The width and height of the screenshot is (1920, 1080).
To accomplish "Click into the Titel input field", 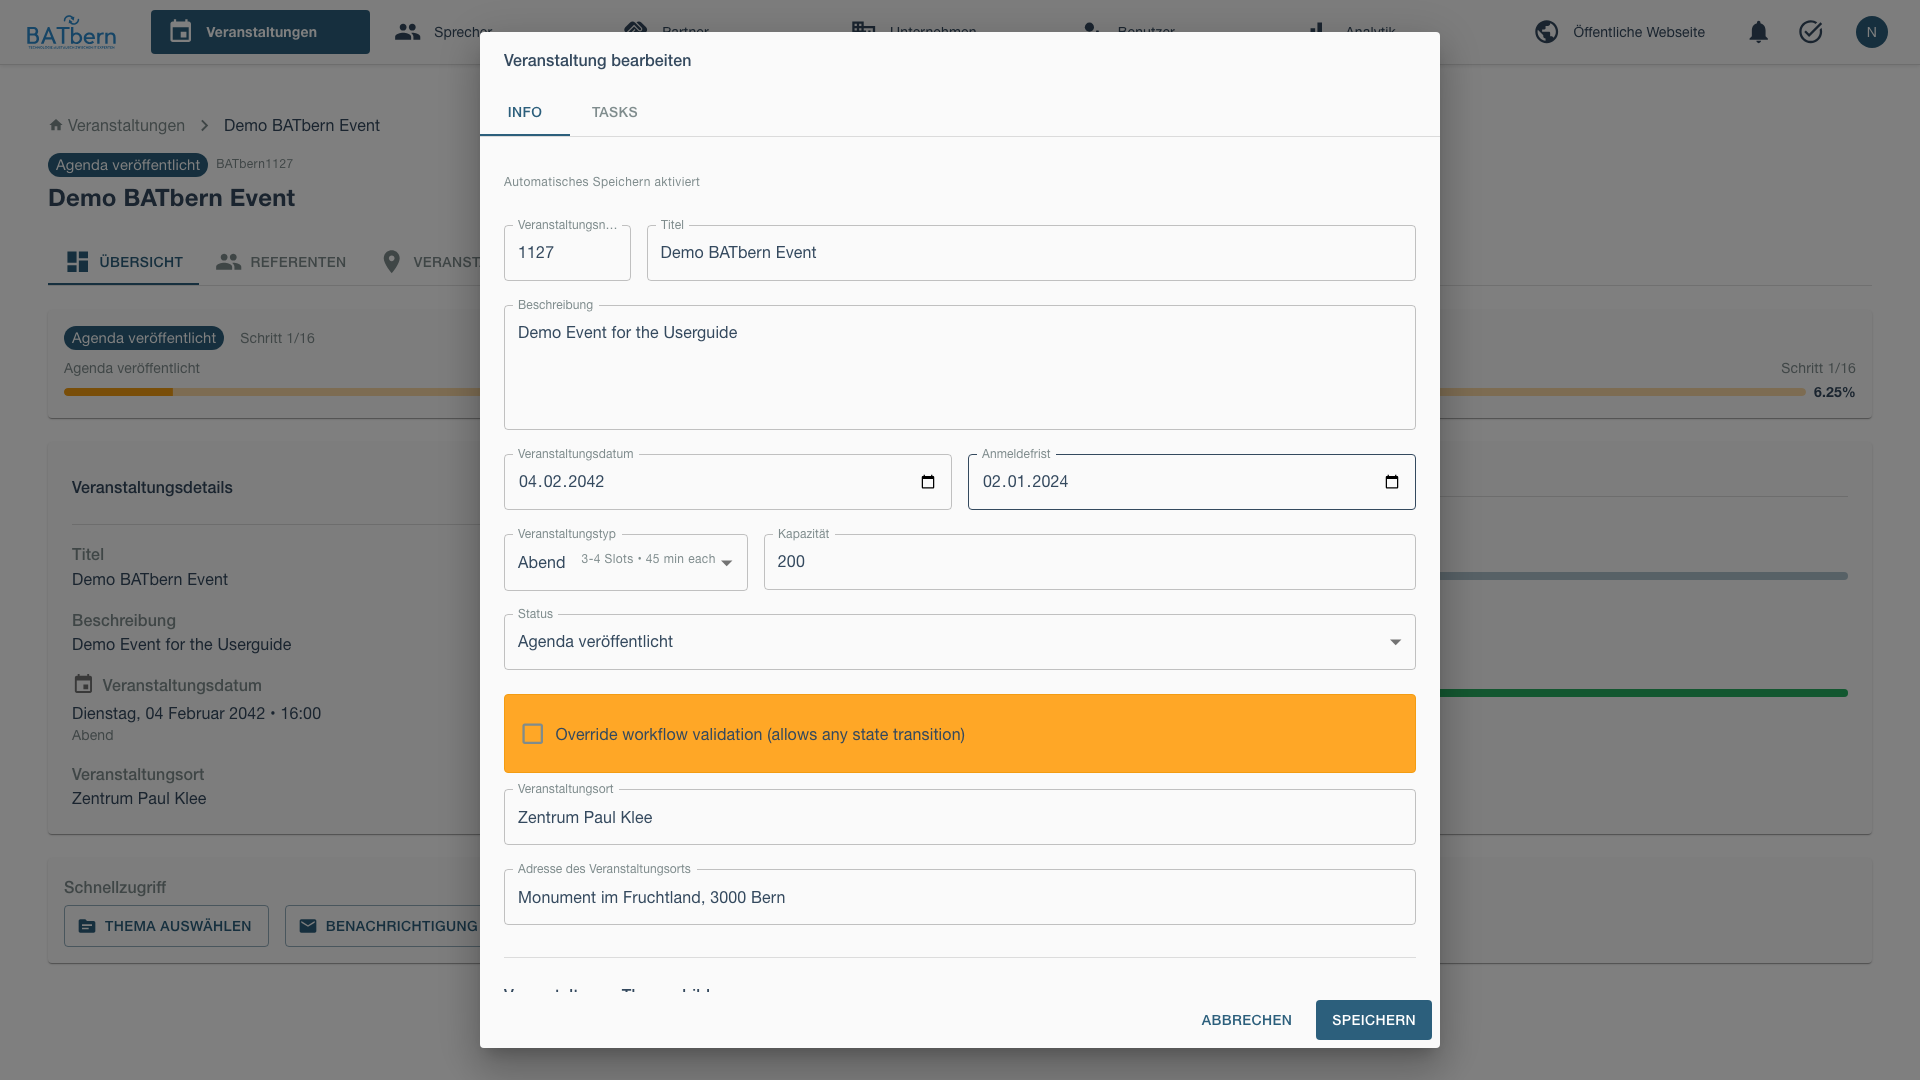I will click(x=1031, y=253).
